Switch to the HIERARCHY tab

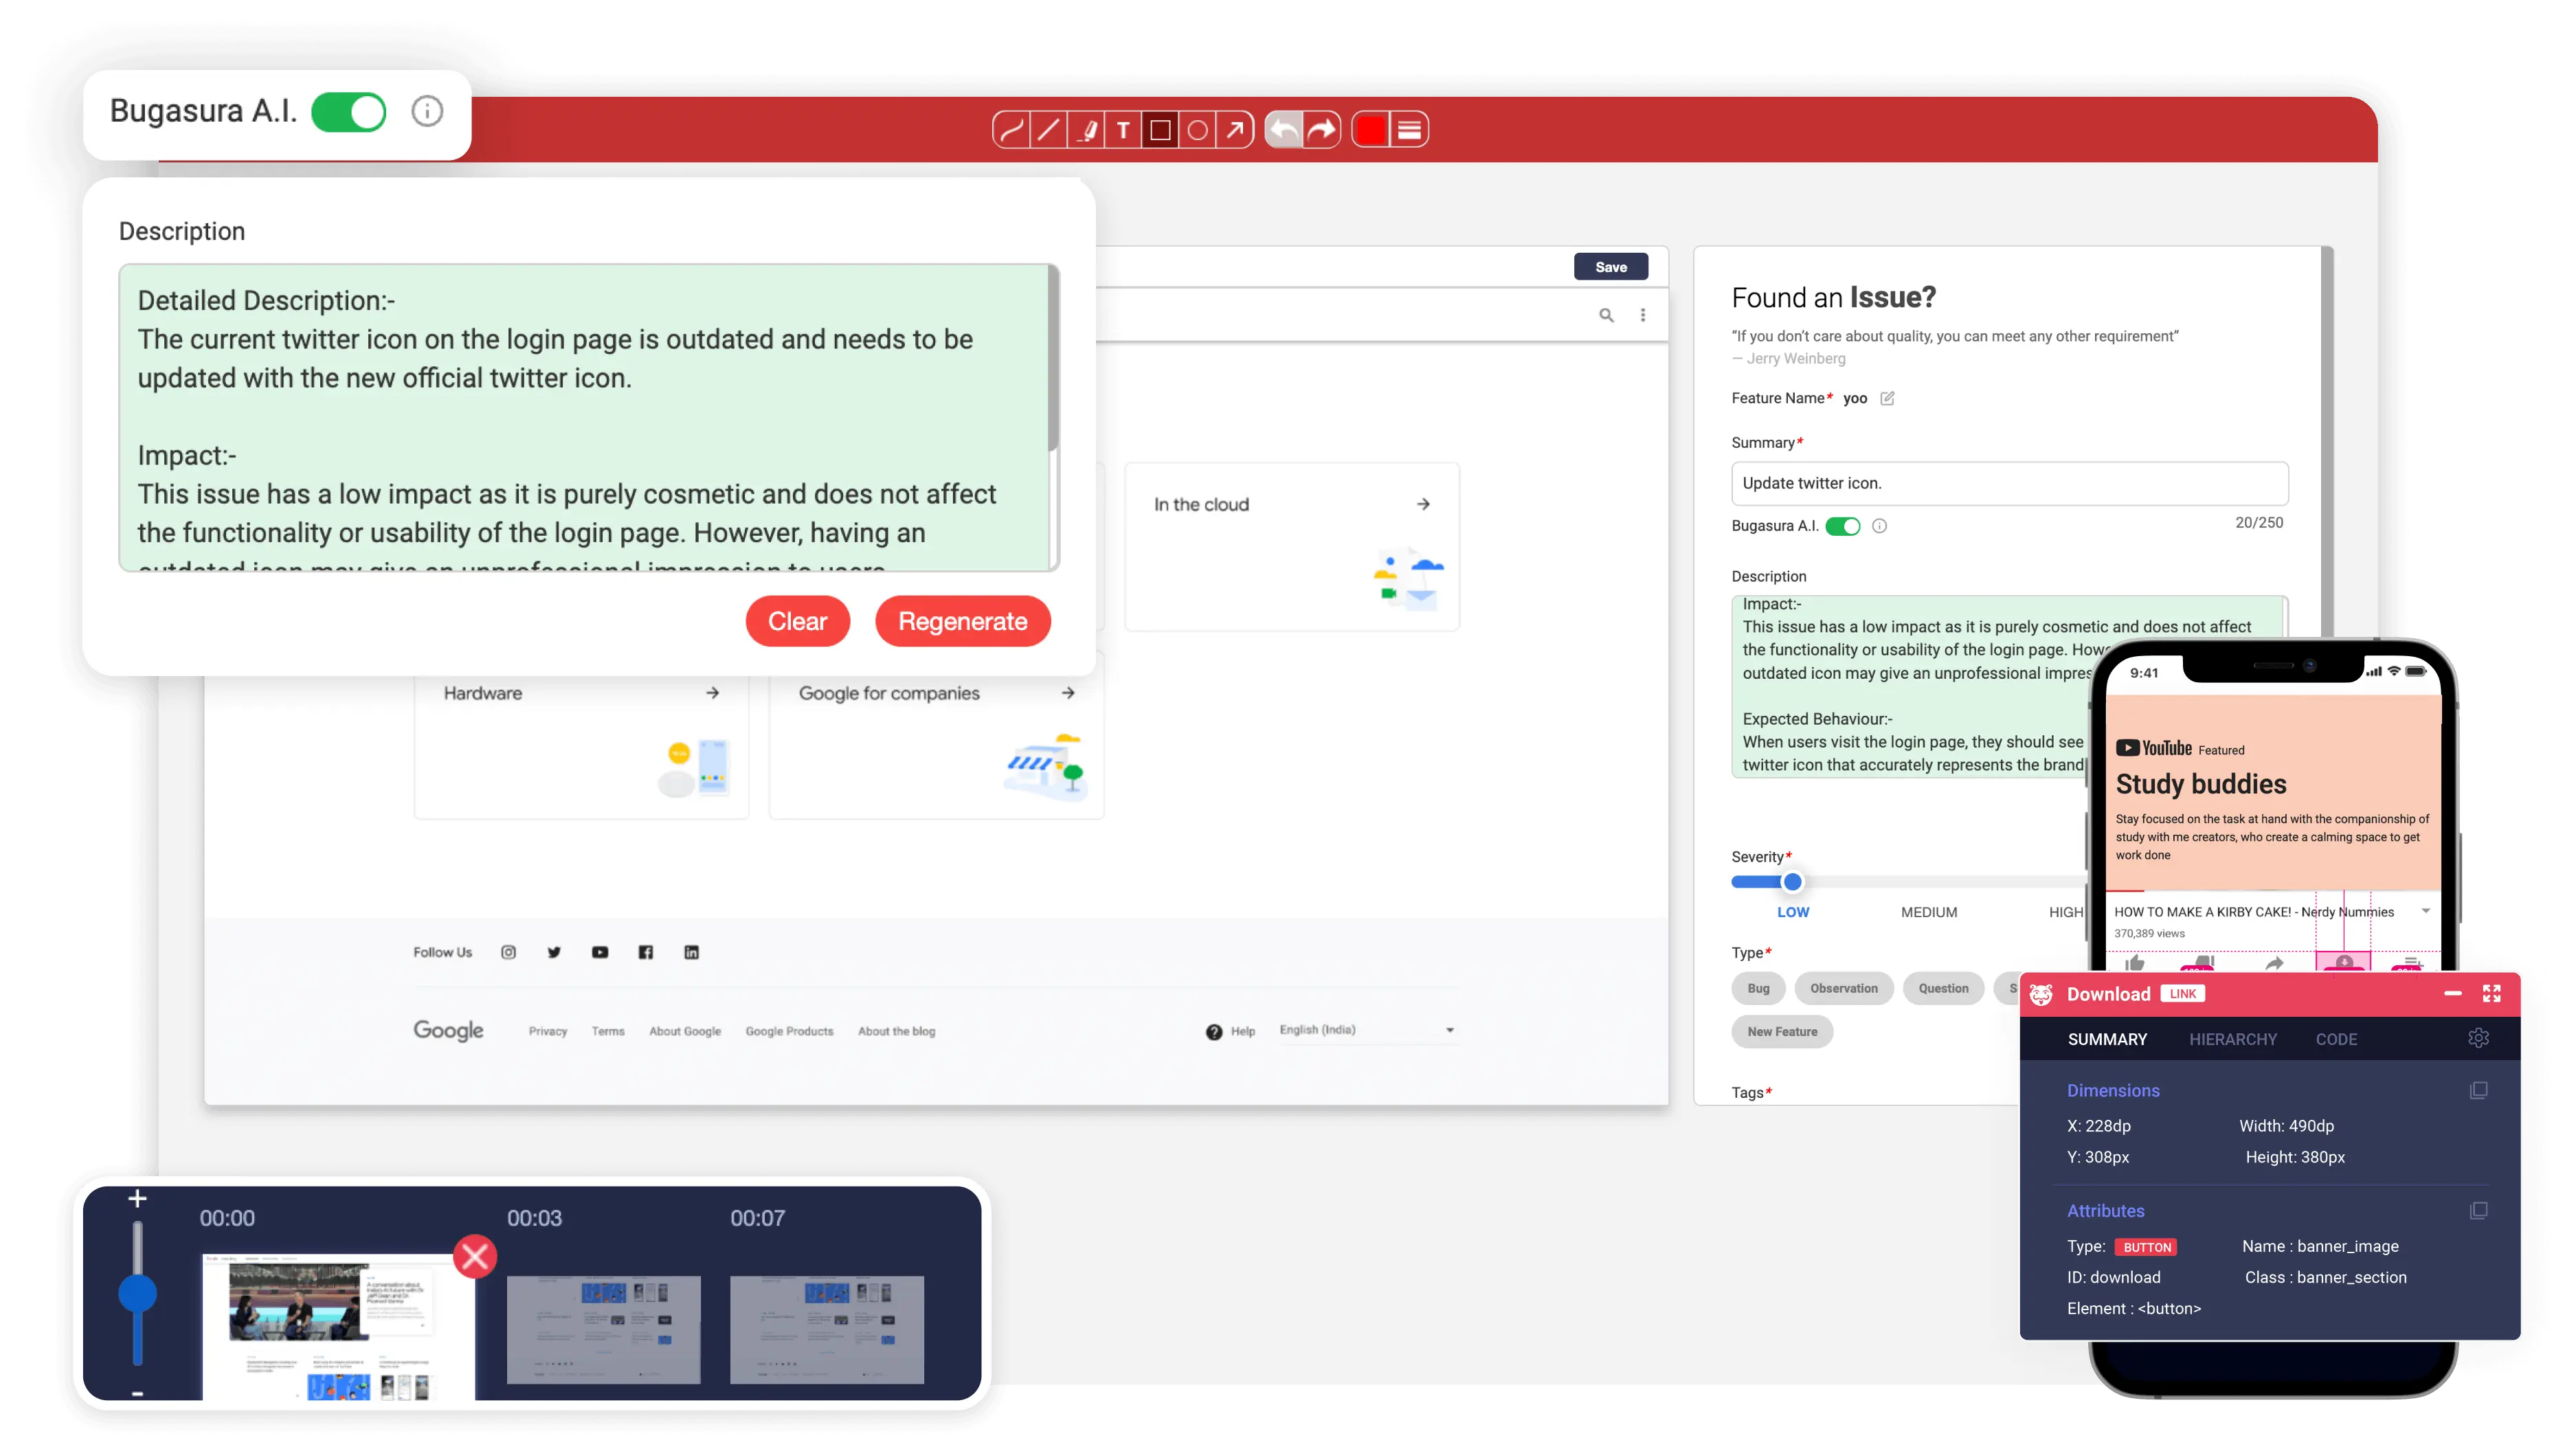[2232, 1039]
